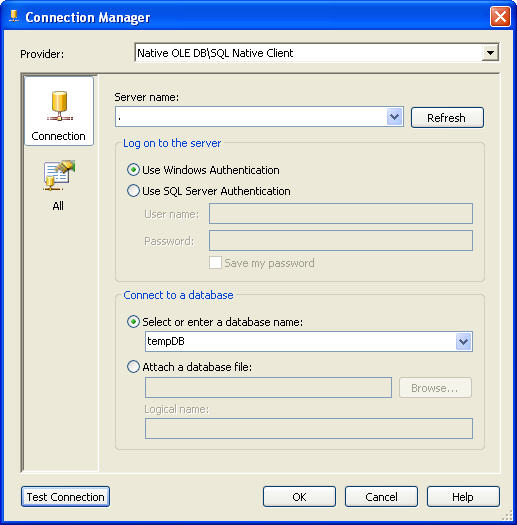Select Use Windows Authentication radio button
This screenshot has height=525, width=517.
133,170
